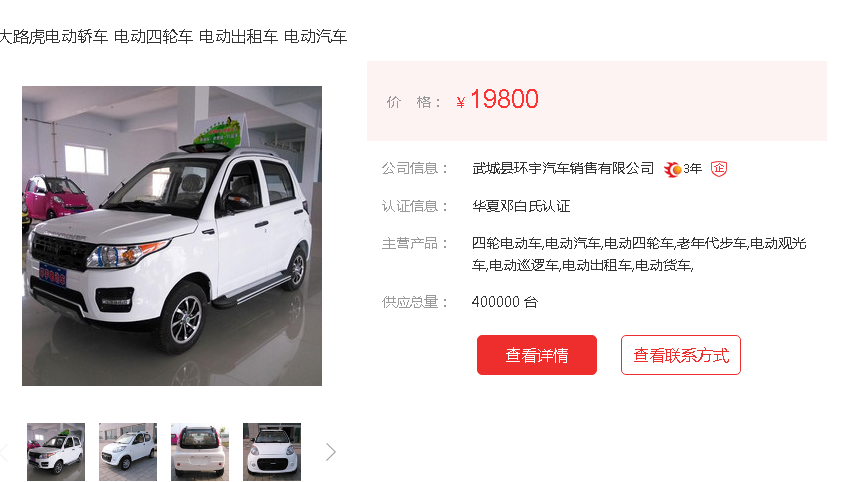This screenshot has height=482, width=841.
Task: Click the 企 enterprise verification shield icon
Action: (x=719, y=169)
